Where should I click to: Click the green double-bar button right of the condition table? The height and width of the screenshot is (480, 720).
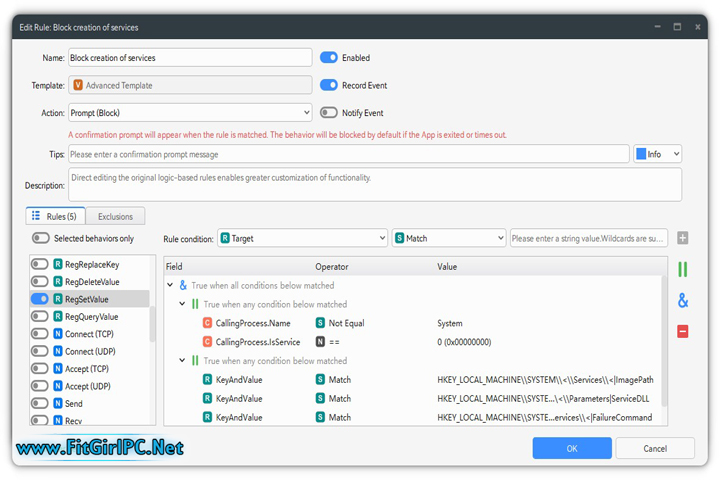tap(683, 270)
